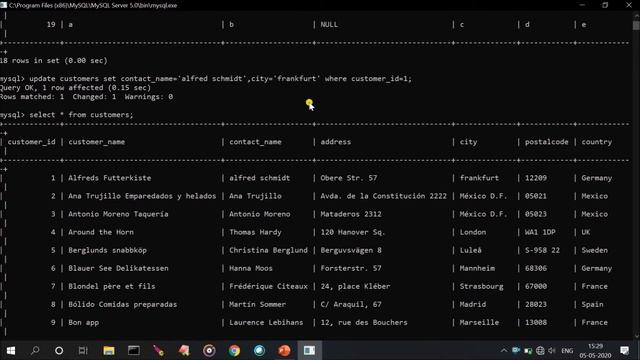Click '120 Hanover Sq.' address
640x360 pixels.
pos(353,232)
